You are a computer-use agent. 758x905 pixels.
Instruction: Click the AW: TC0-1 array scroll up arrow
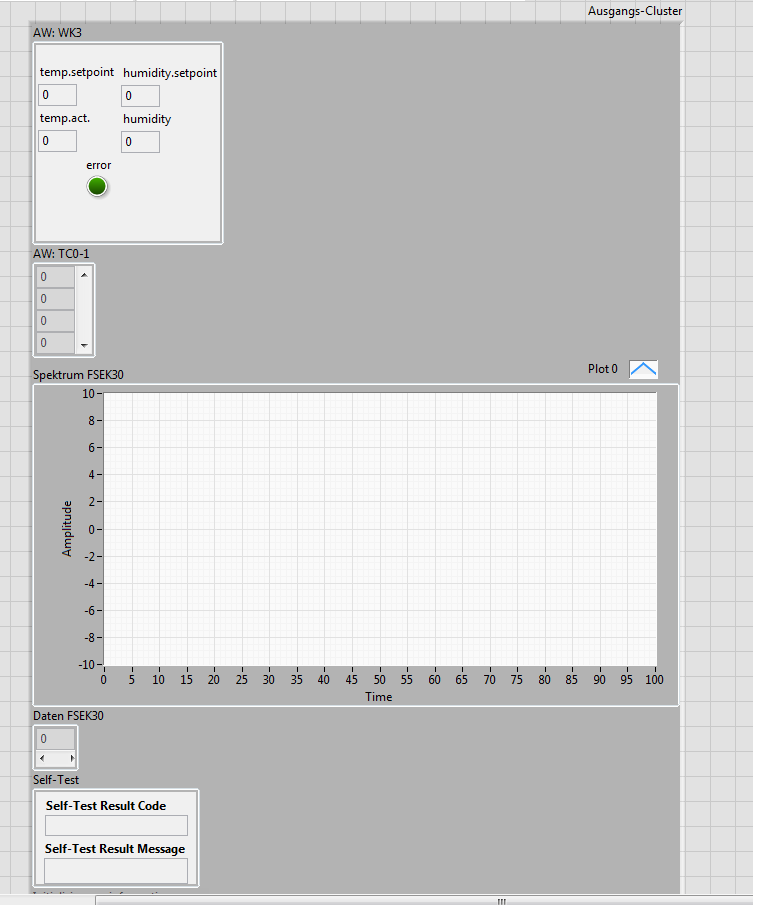tap(84, 275)
